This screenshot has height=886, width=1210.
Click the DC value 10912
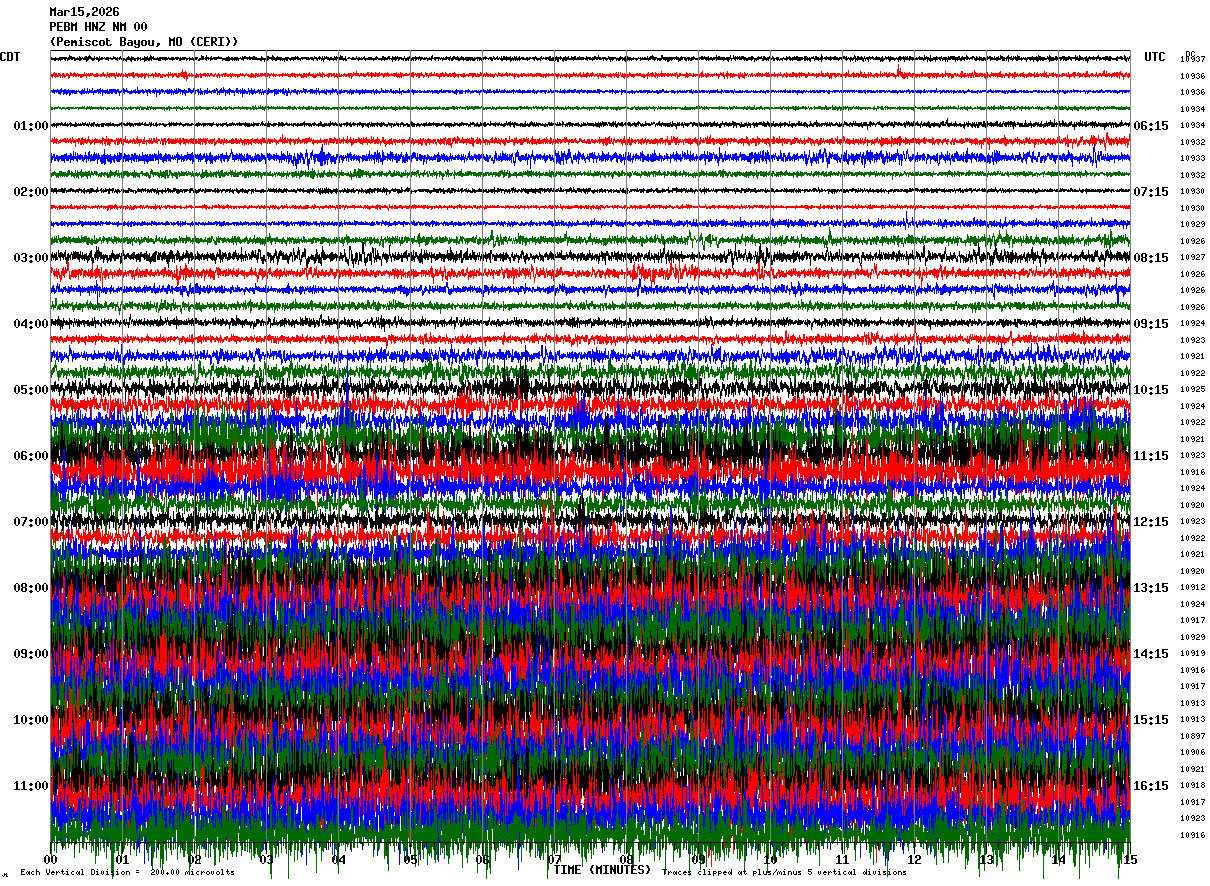(1192, 587)
